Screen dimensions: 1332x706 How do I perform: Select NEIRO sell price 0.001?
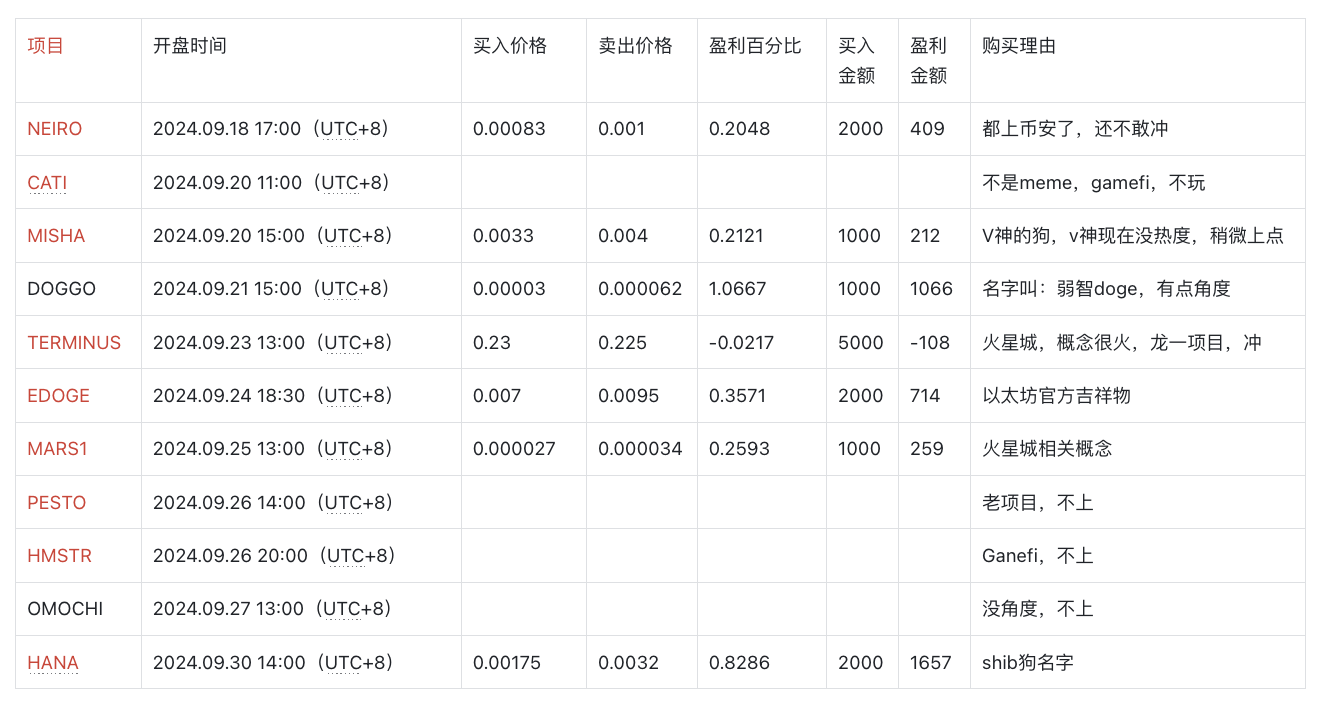tap(622, 129)
